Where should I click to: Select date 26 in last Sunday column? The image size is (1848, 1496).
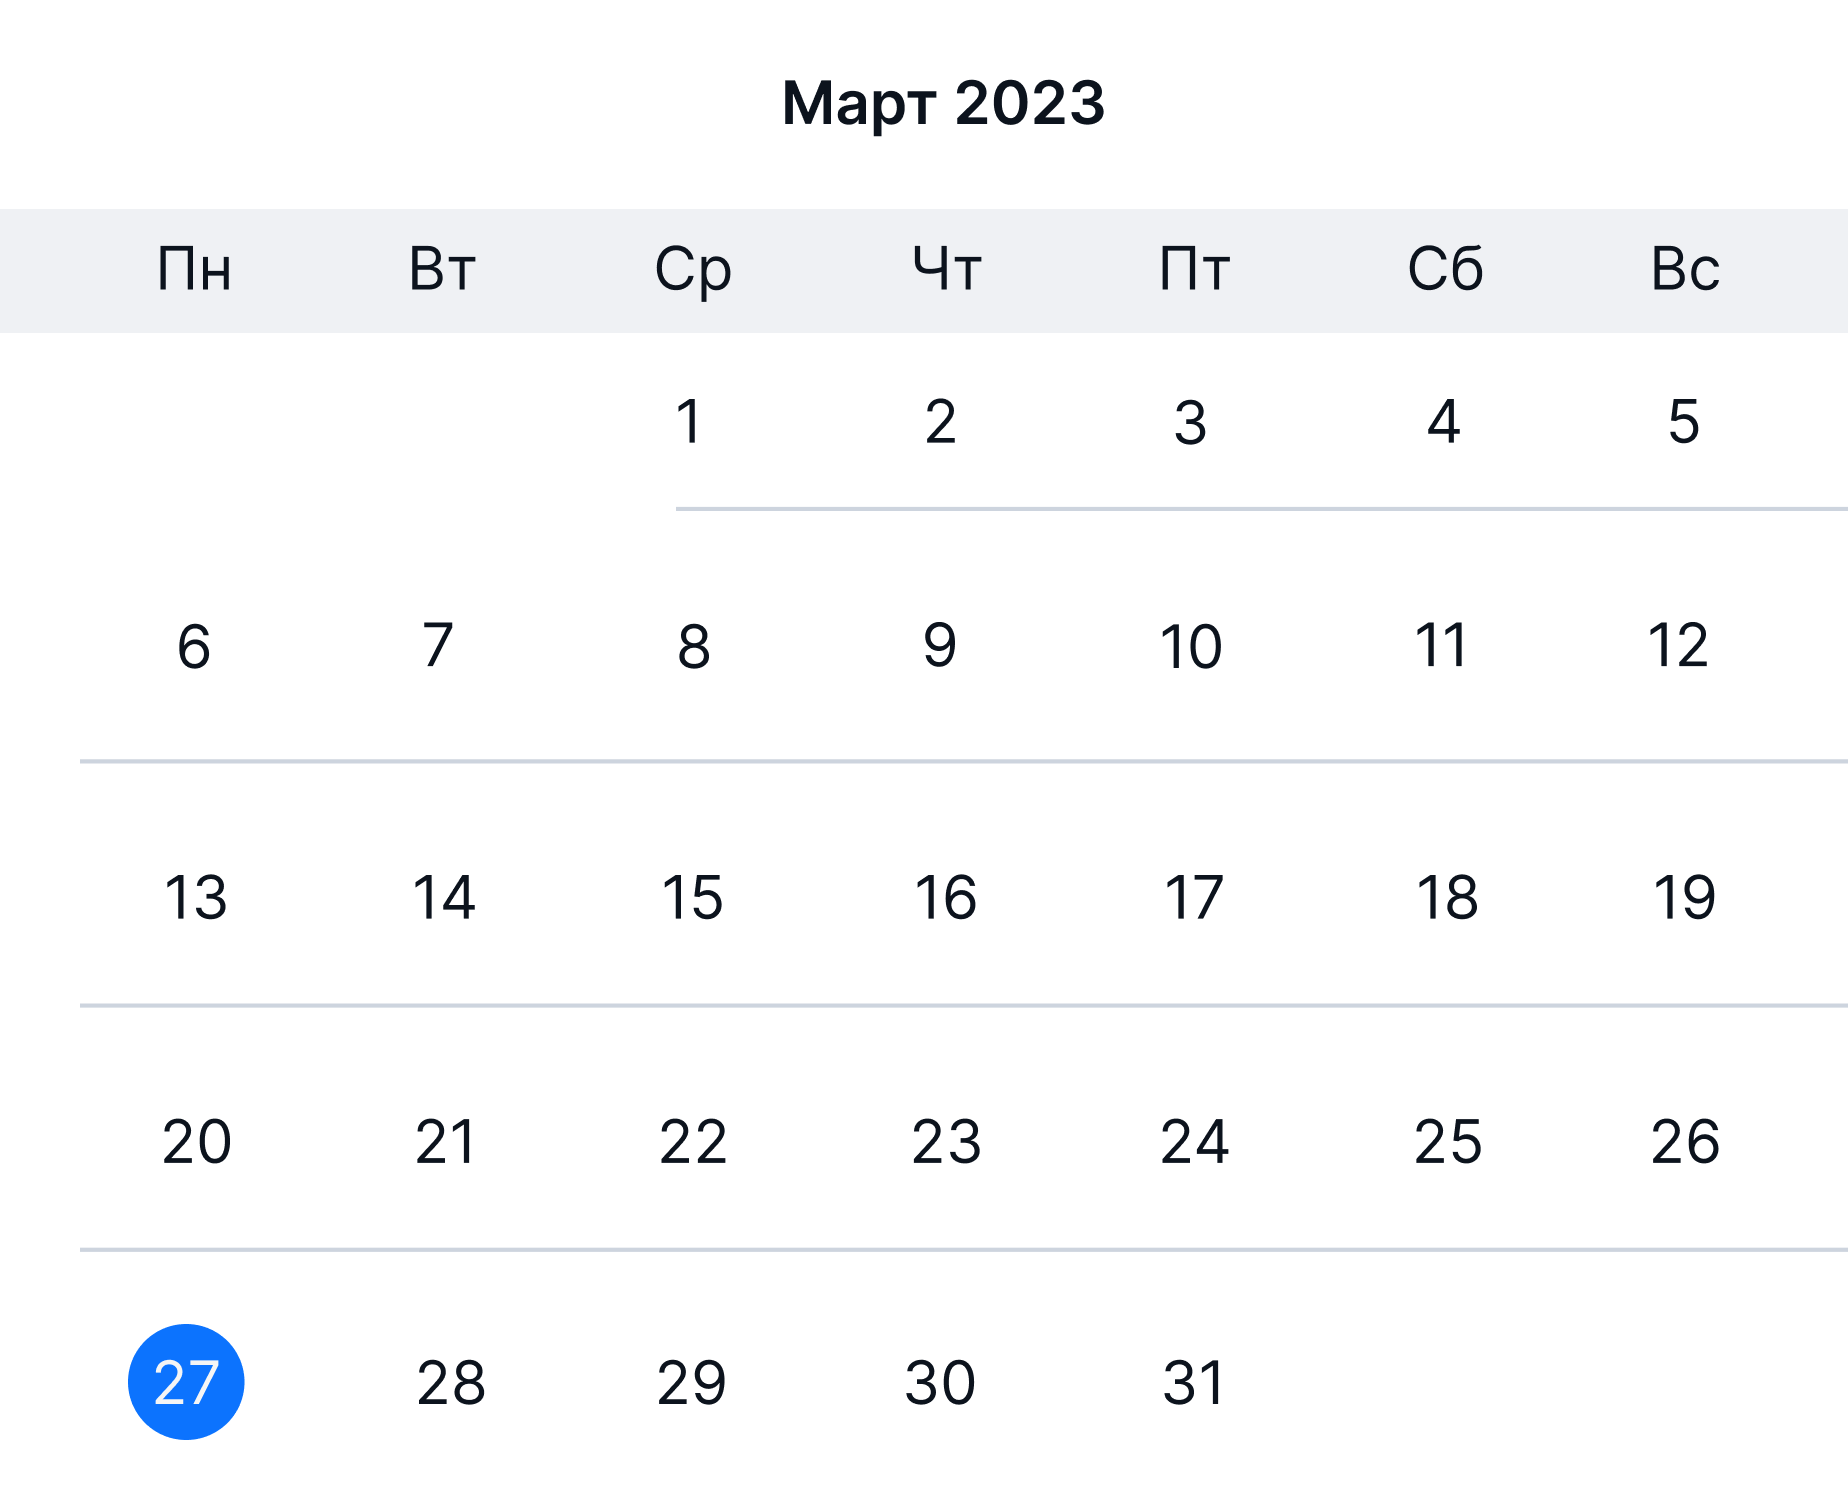click(1685, 1141)
